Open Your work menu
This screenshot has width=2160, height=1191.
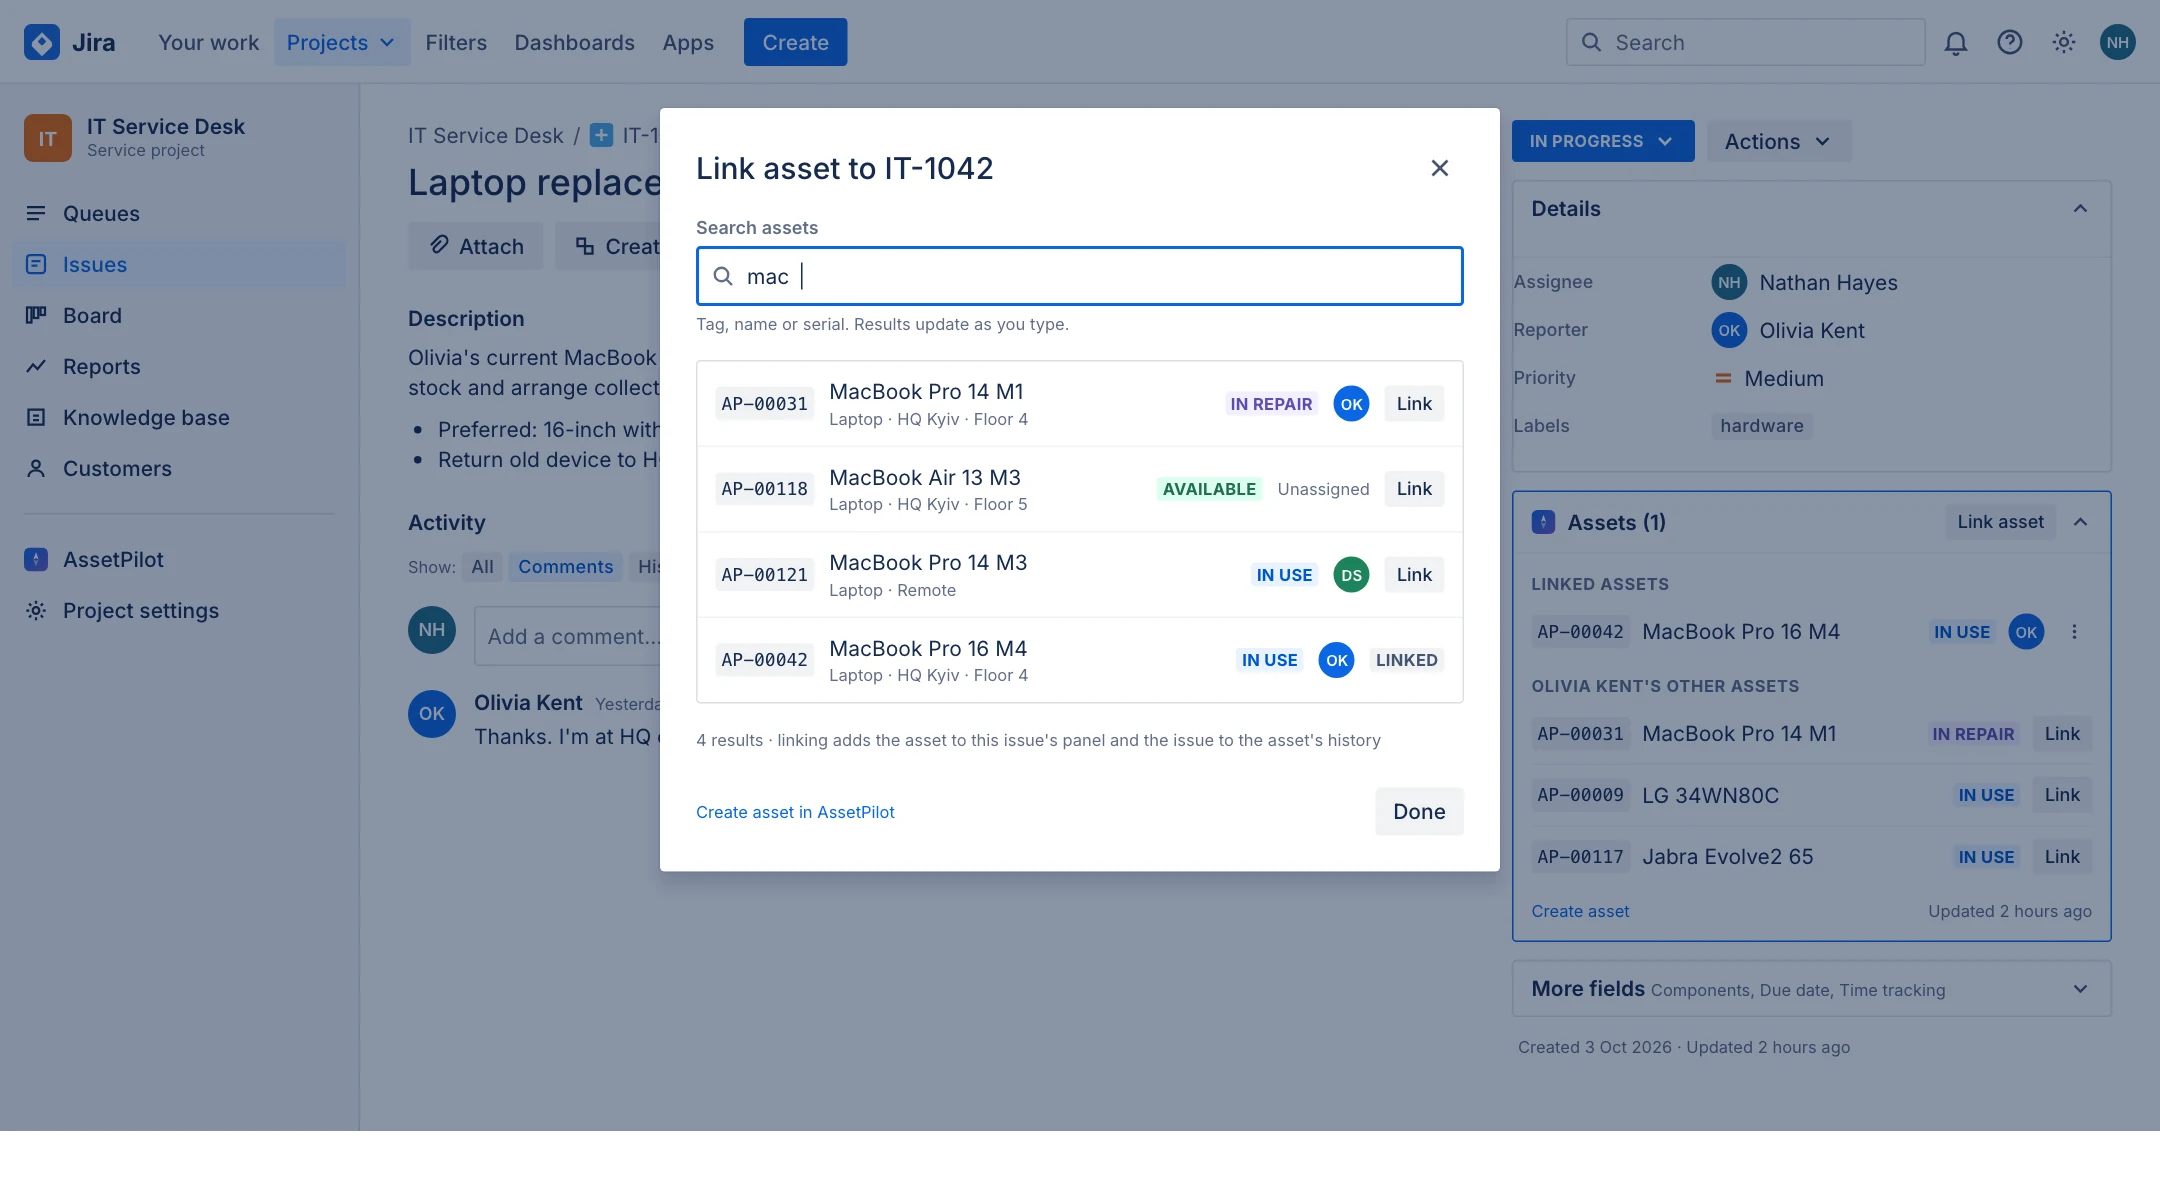click(x=208, y=42)
